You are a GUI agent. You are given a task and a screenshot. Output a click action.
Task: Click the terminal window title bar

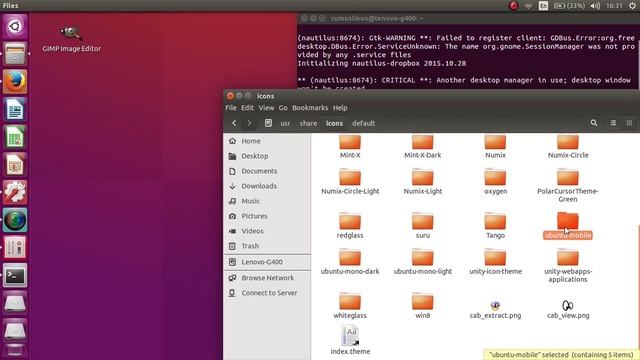pyautogui.click(x=468, y=18)
